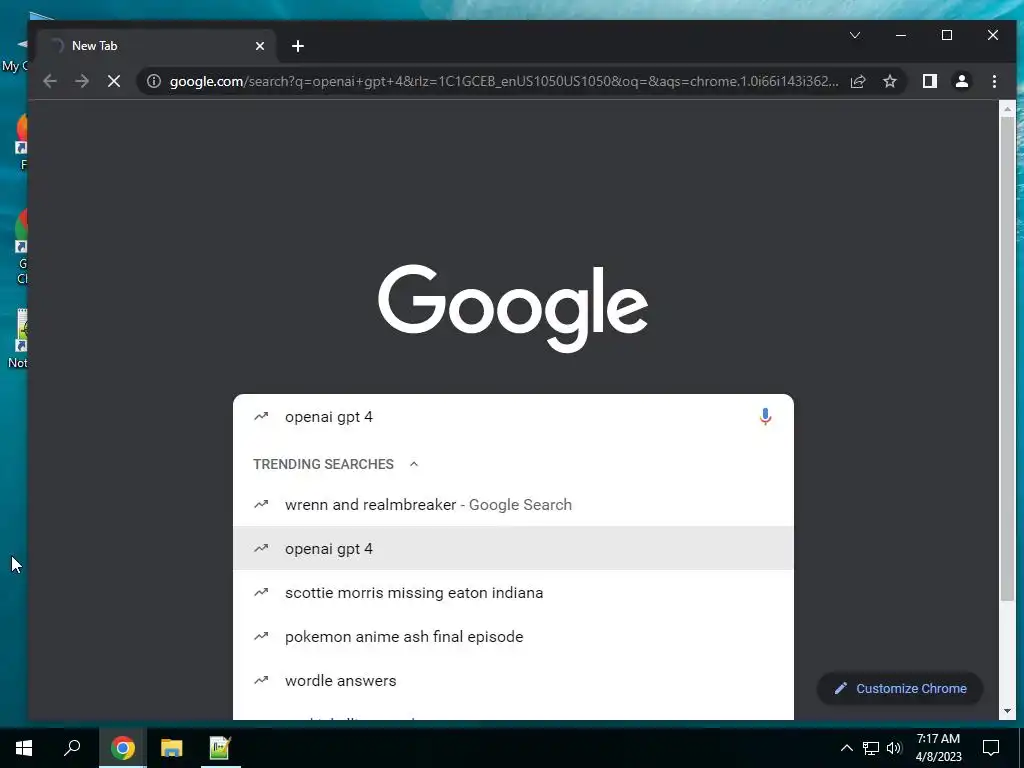The width and height of the screenshot is (1024, 768).
Task: Close the New Tab tab
Action: point(260,46)
